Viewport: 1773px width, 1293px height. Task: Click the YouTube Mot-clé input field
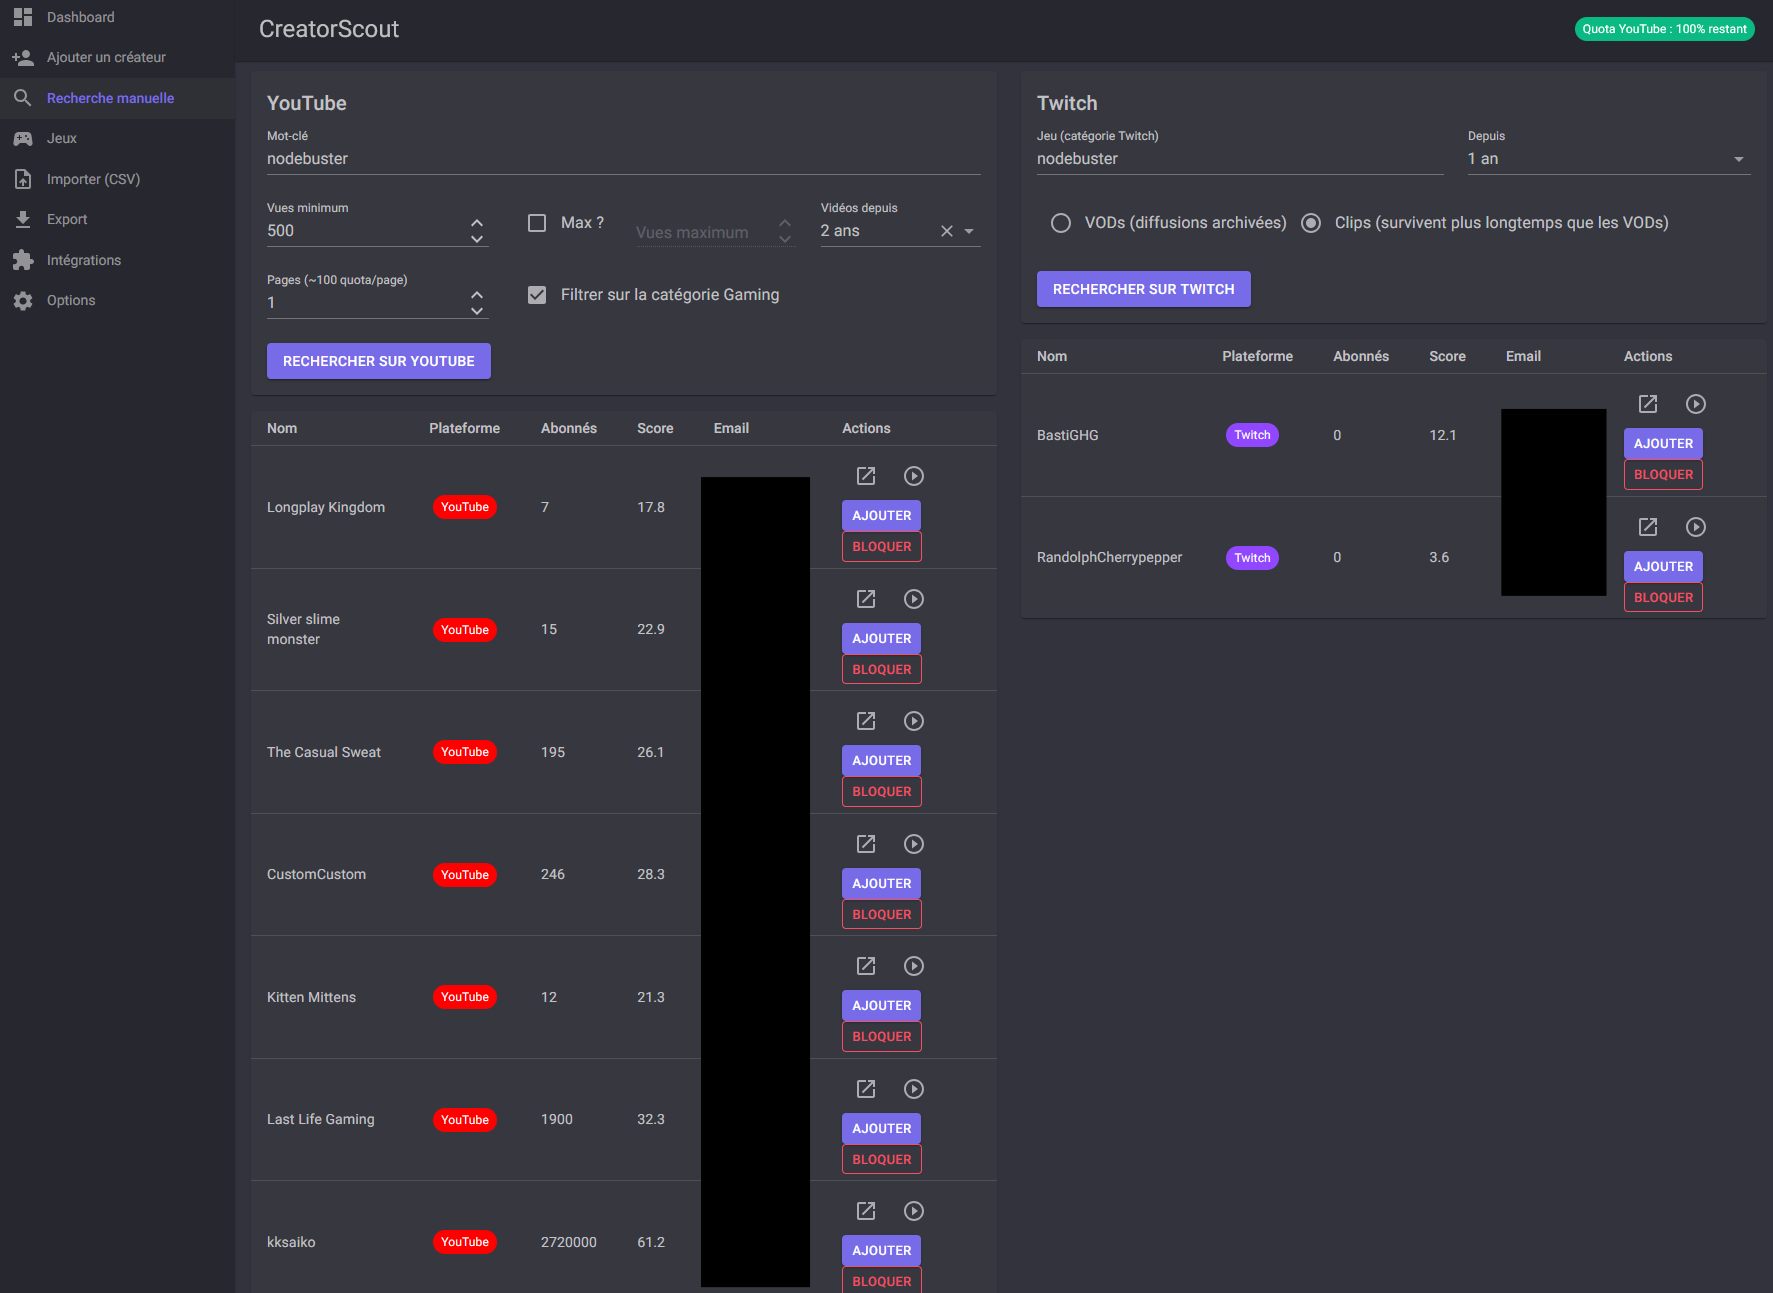624,159
